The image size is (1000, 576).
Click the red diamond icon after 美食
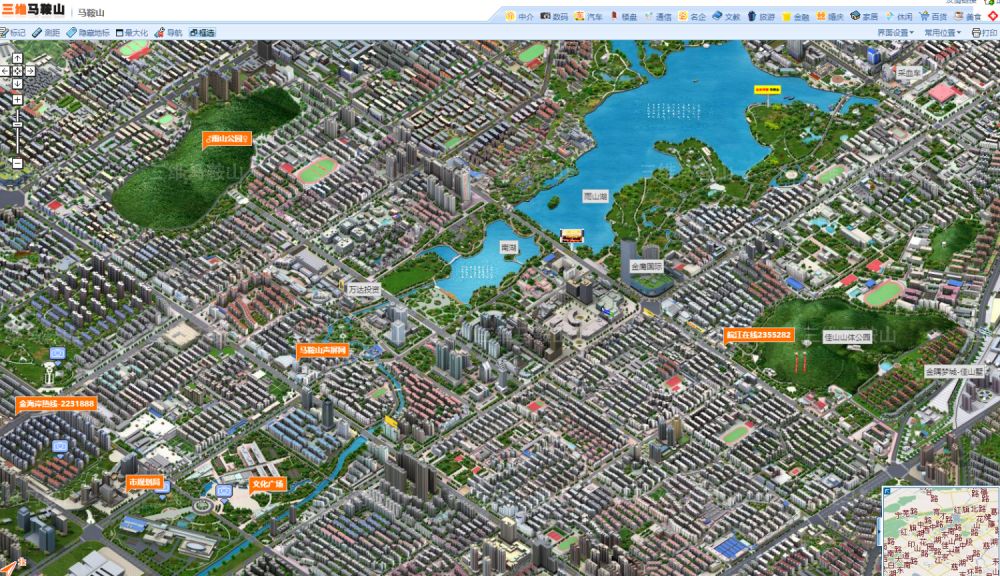tap(994, 17)
